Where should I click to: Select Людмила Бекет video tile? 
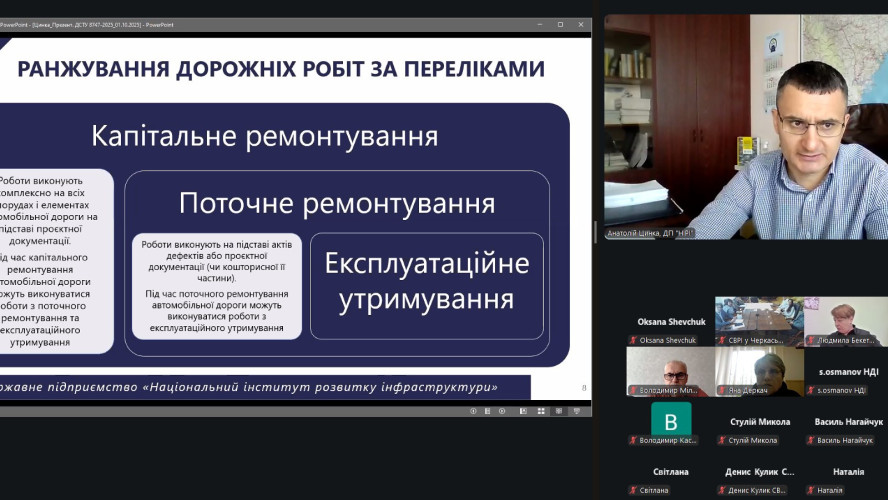pyautogui.click(x=843, y=320)
